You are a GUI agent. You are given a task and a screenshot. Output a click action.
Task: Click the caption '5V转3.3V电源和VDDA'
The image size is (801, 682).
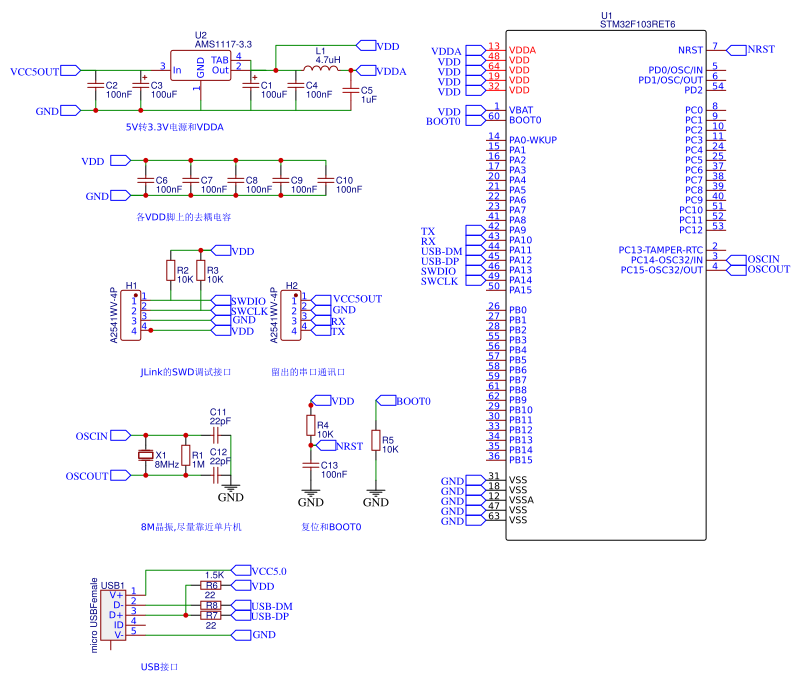point(175,127)
